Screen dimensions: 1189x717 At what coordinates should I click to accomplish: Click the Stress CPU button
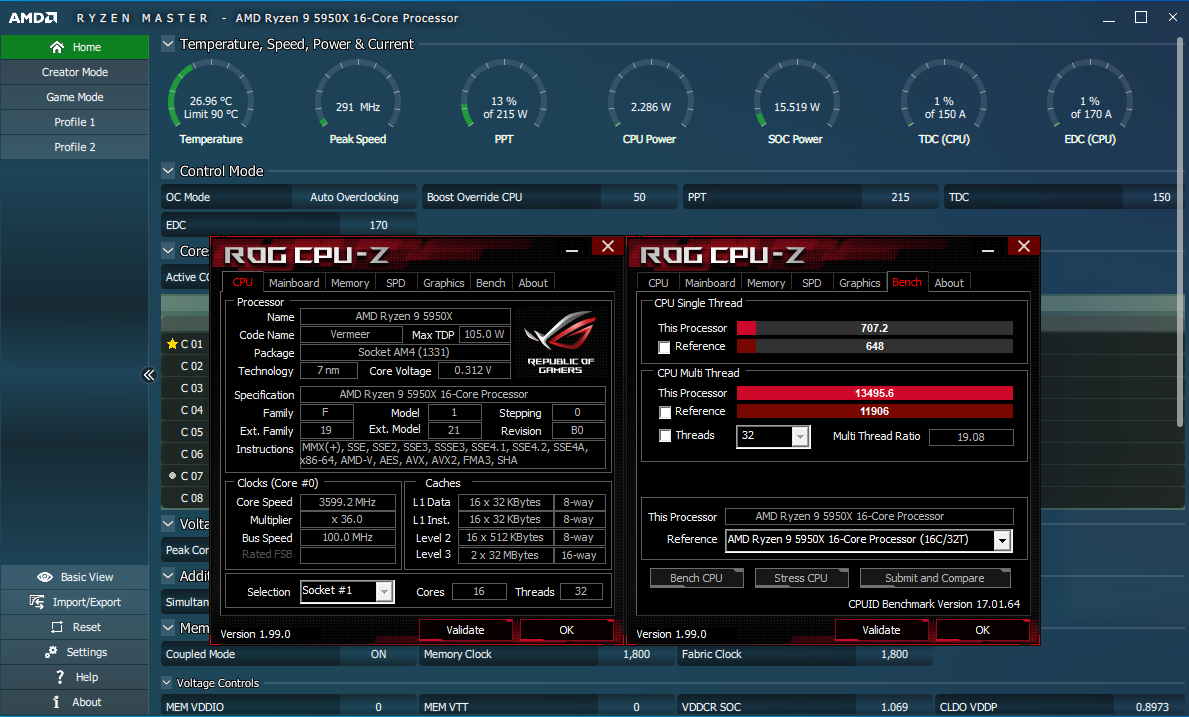pos(801,578)
